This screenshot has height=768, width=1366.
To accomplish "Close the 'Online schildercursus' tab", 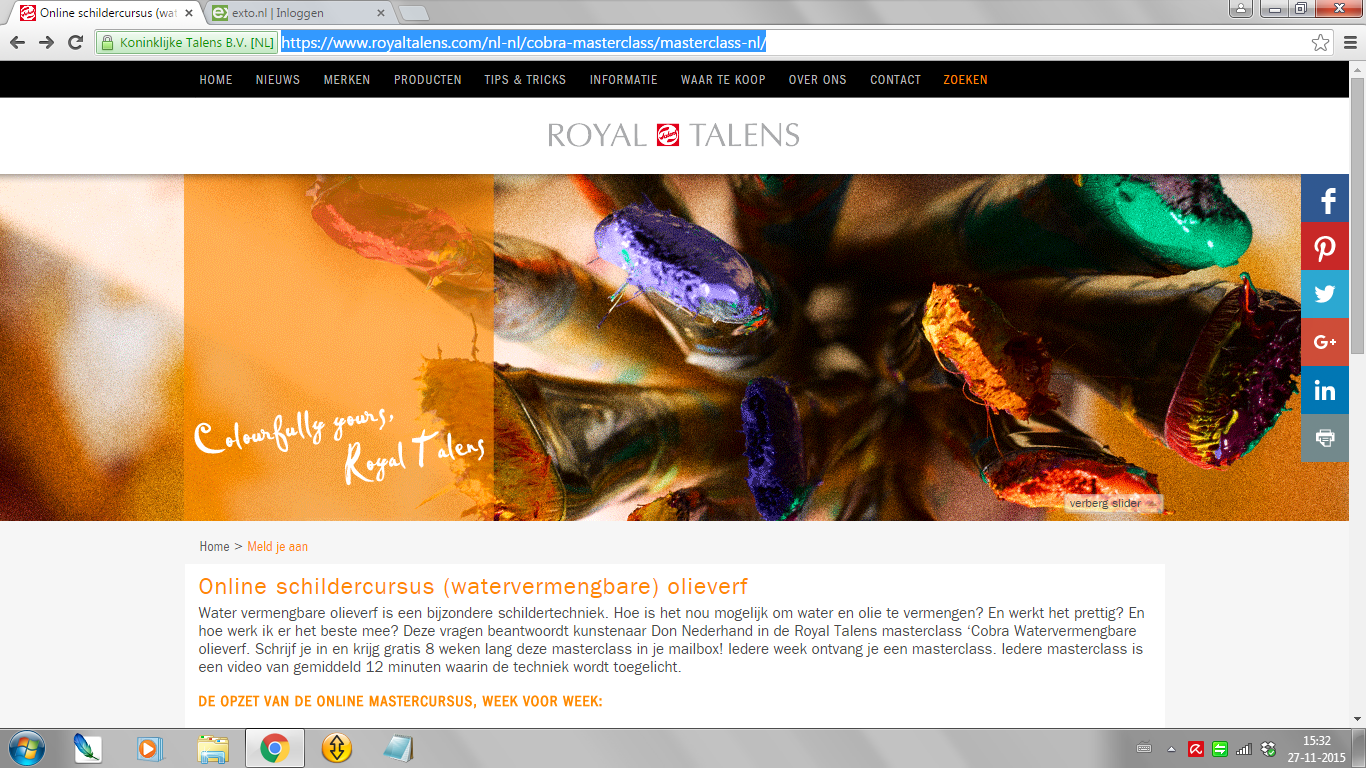I will point(188,14).
